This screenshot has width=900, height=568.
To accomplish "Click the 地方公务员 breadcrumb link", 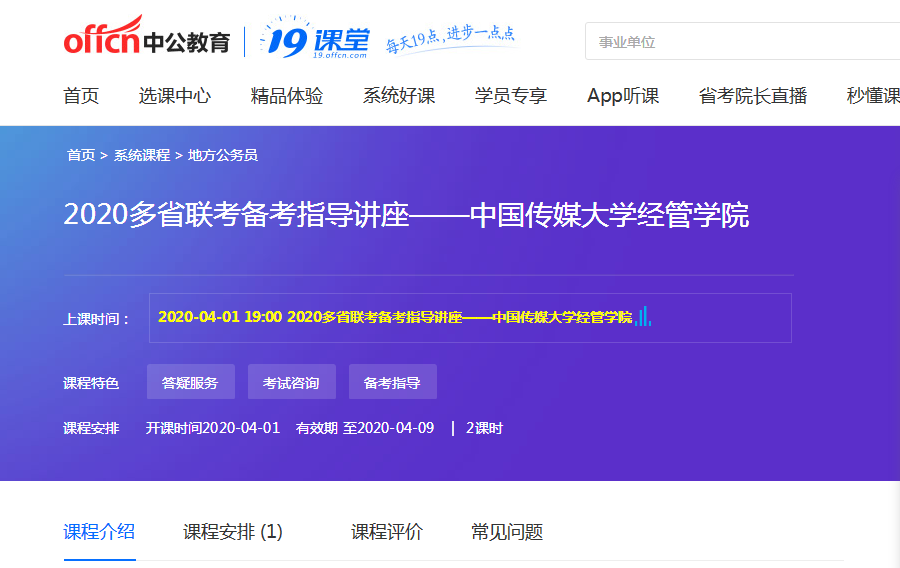I will tap(222, 155).
